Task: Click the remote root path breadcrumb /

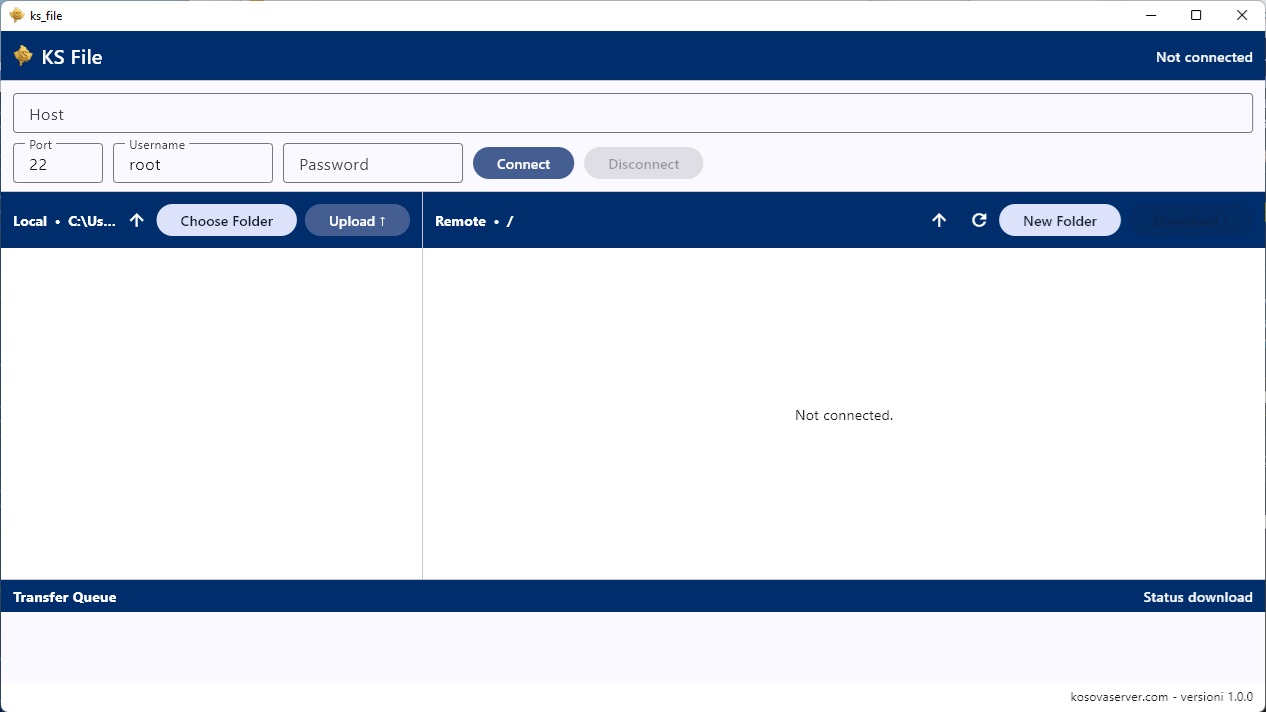Action: click(510, 221)
